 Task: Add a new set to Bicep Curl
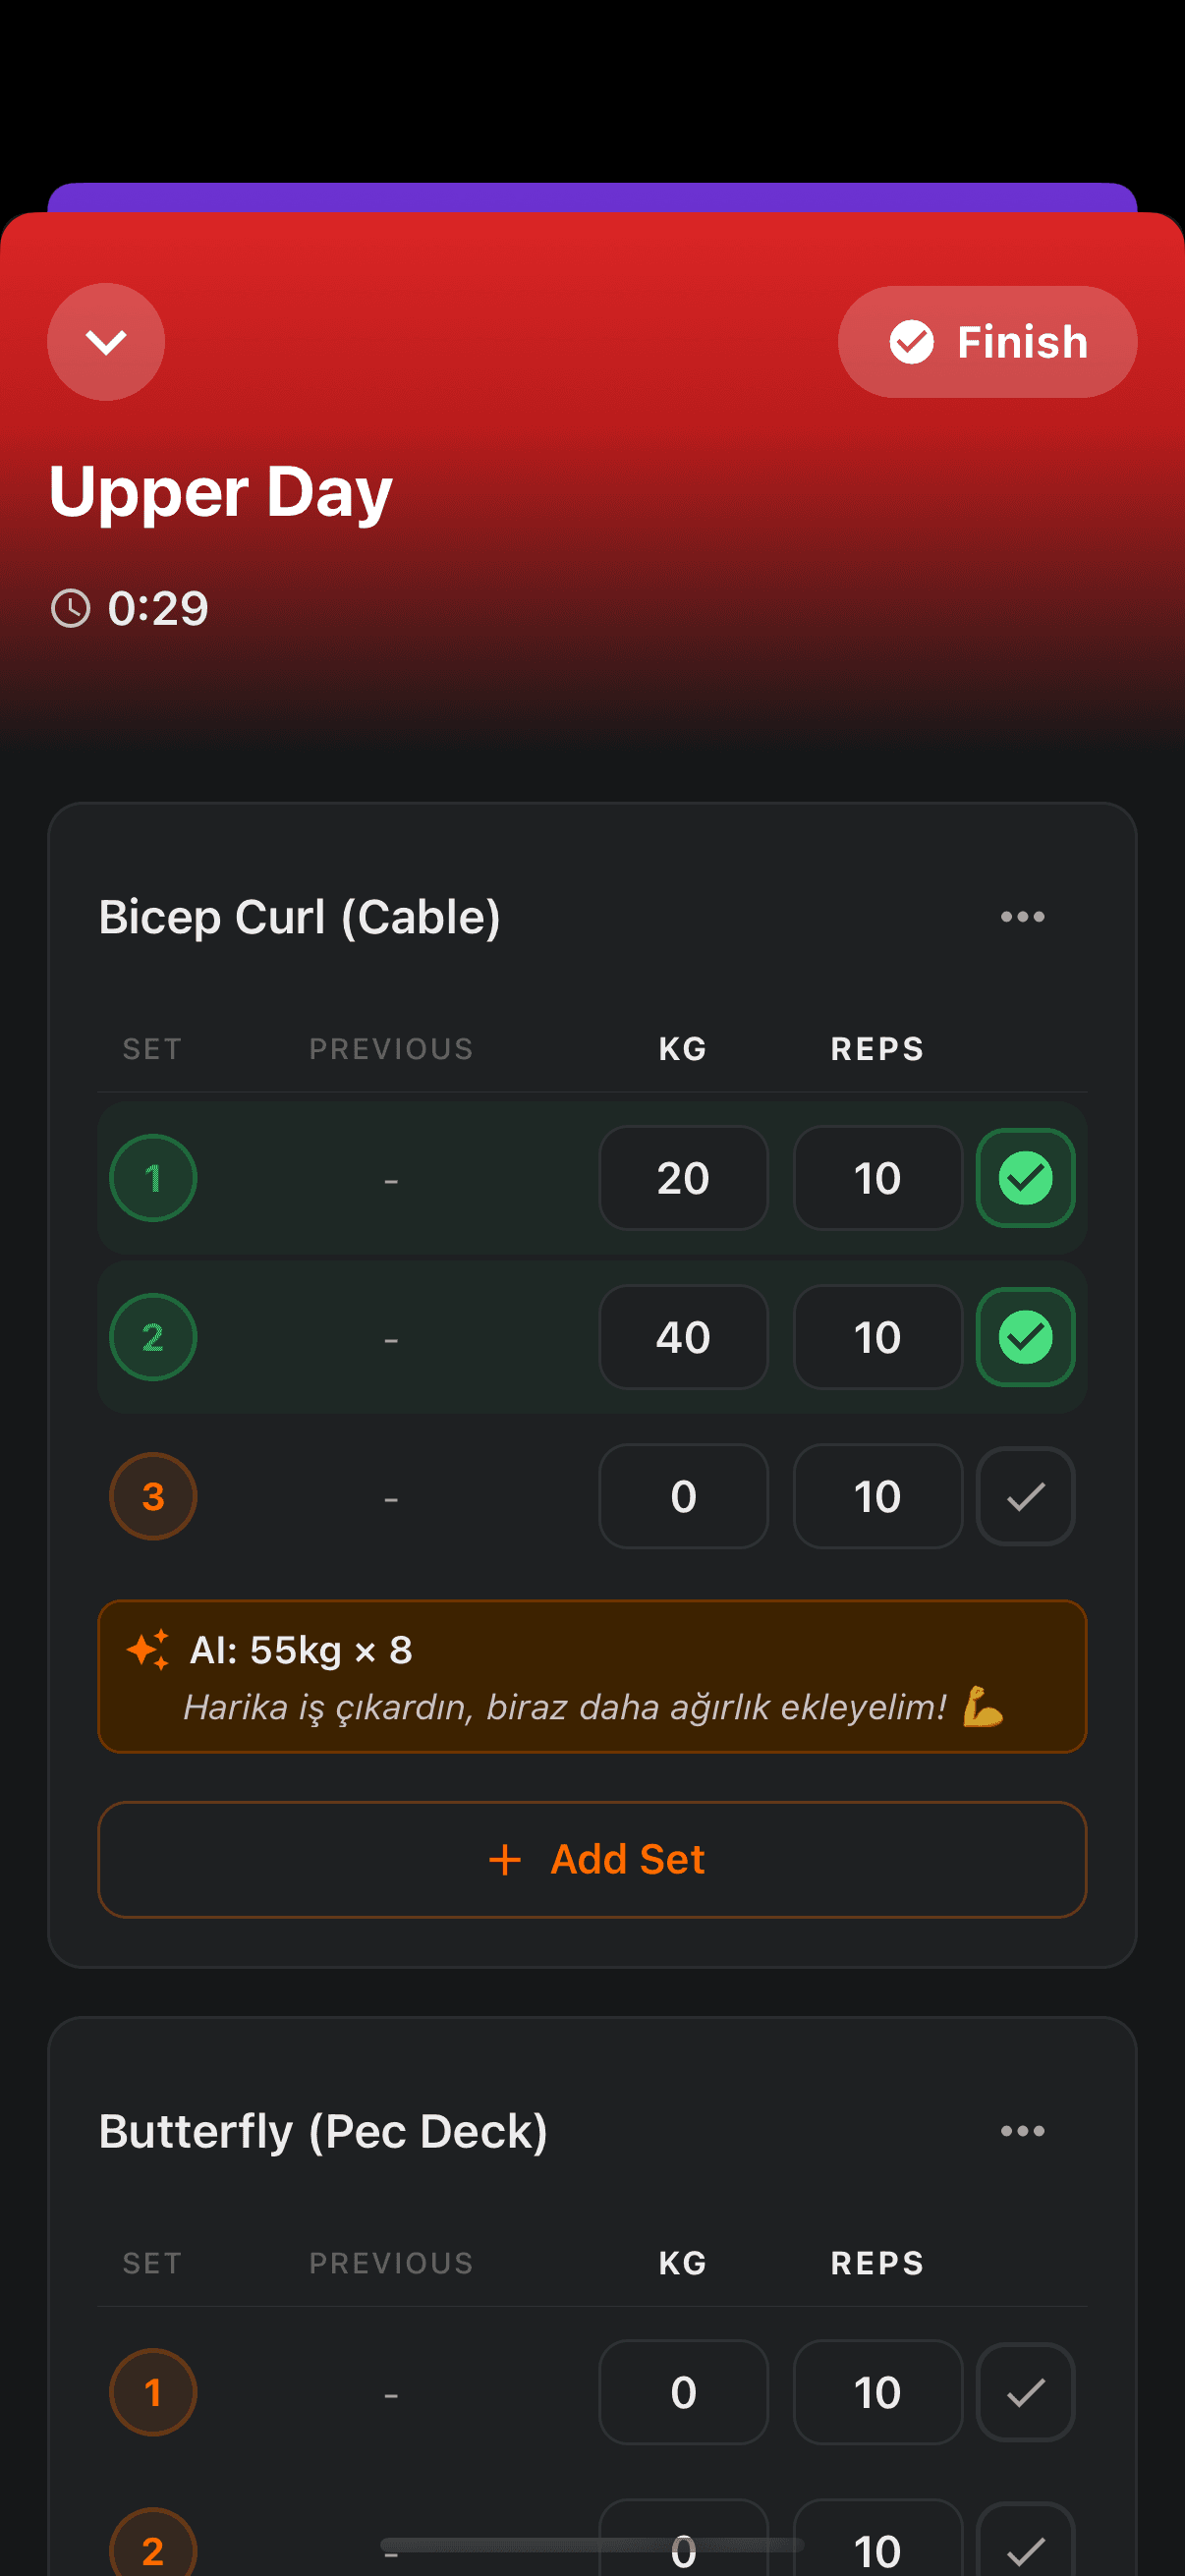593,1858
